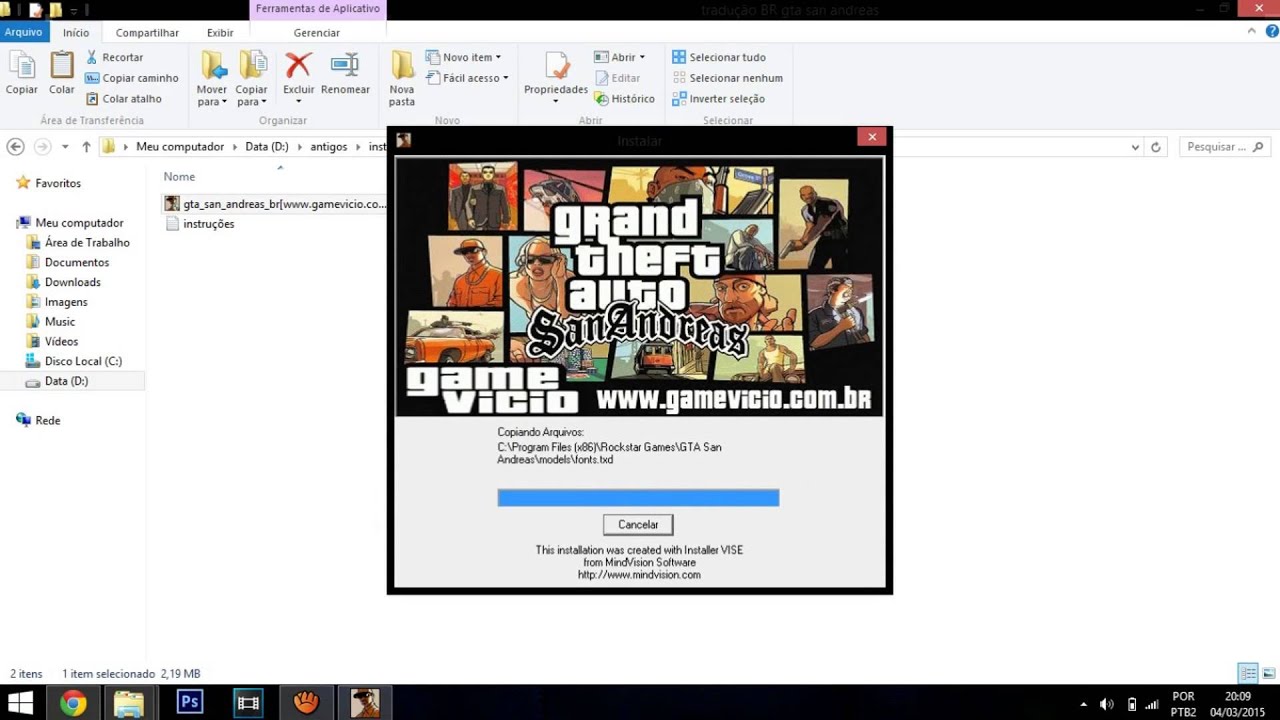Click Colar atalho in the ribbon

tap(123, 99)
